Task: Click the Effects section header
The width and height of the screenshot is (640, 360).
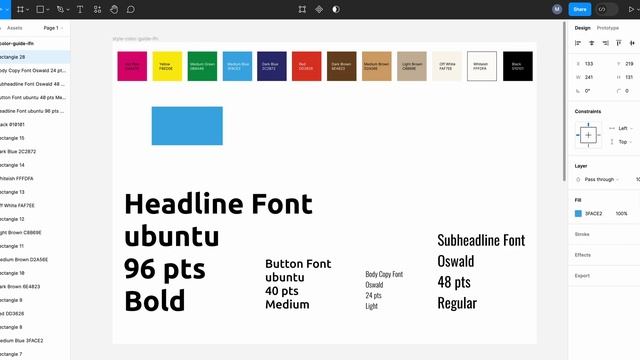Action: pos(582,255)
